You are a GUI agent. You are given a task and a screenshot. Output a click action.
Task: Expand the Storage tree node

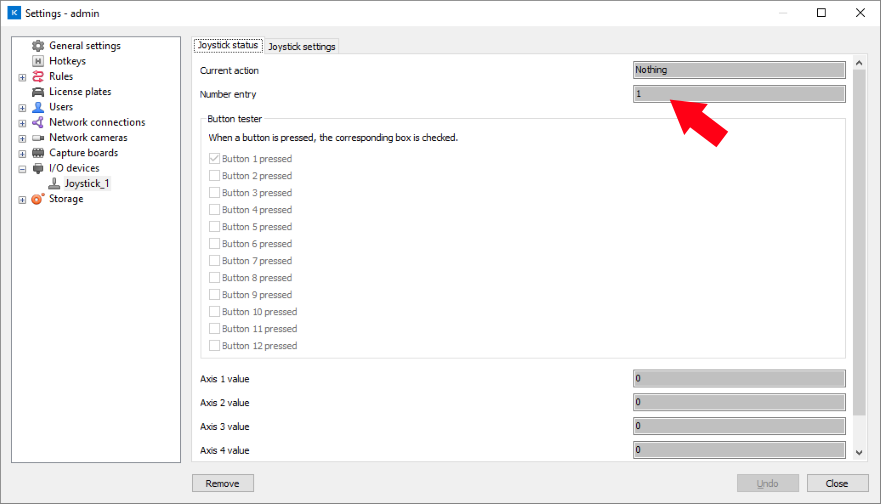[22, 199]
